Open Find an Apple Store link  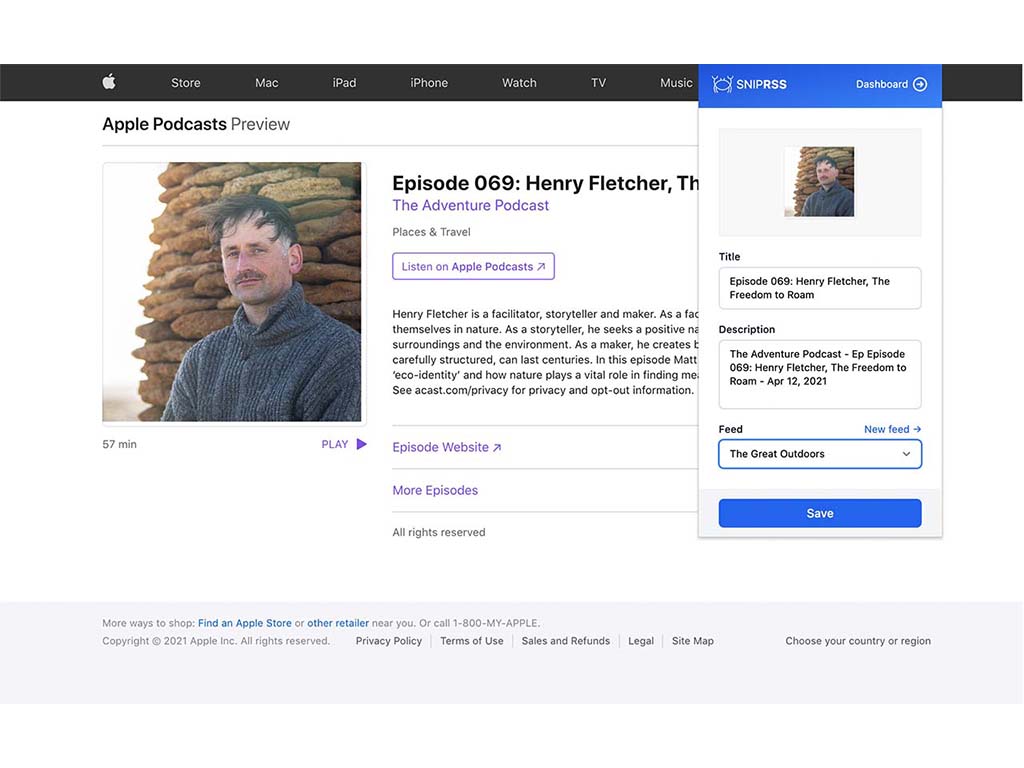point(245,623)
